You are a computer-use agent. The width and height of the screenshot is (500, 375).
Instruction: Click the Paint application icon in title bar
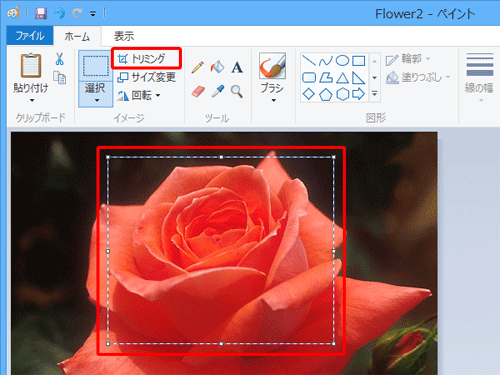point(13,13)
